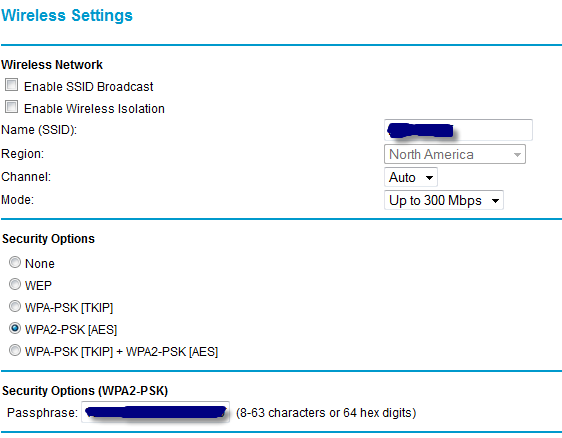
Task: Click the WEP label text
Action: click(38, 286)
